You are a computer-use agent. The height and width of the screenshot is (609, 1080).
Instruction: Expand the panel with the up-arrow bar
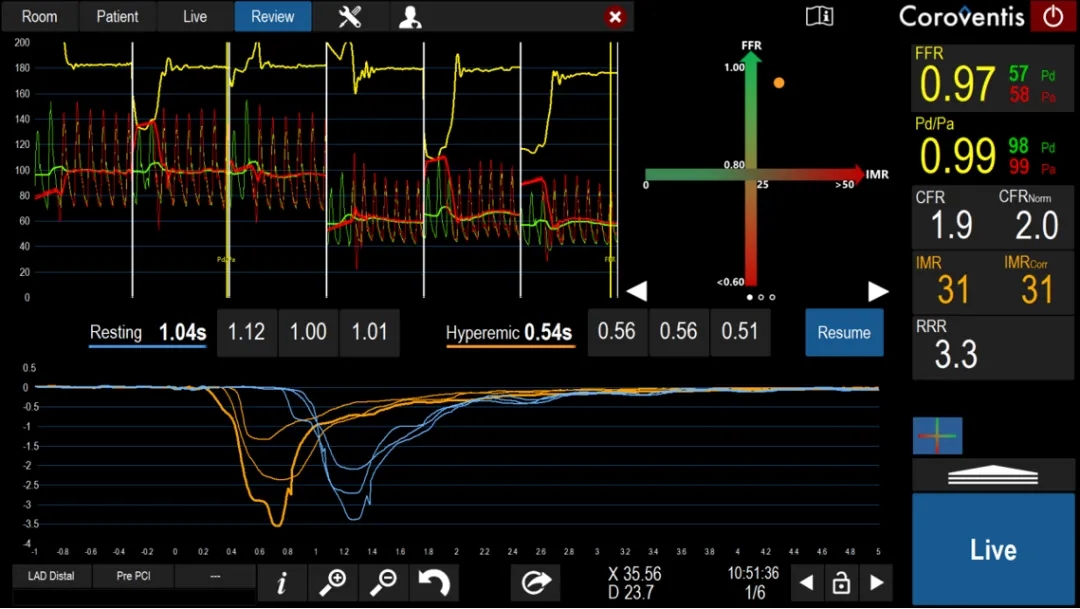(x=992, y=475)
